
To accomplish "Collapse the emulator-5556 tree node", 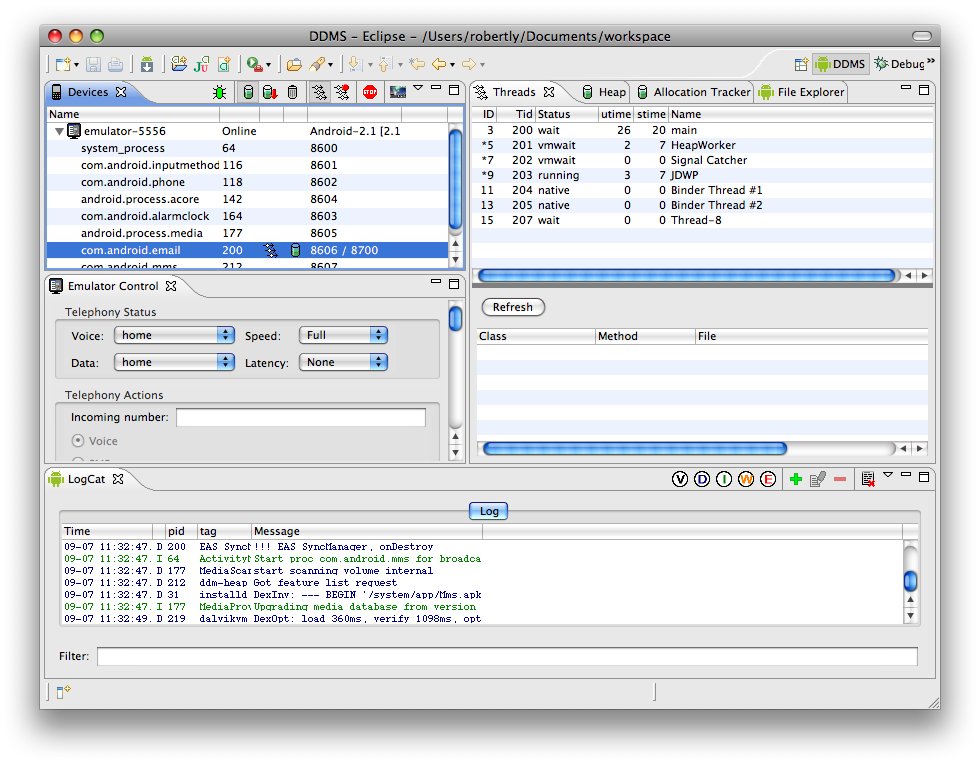I will 59,131.
